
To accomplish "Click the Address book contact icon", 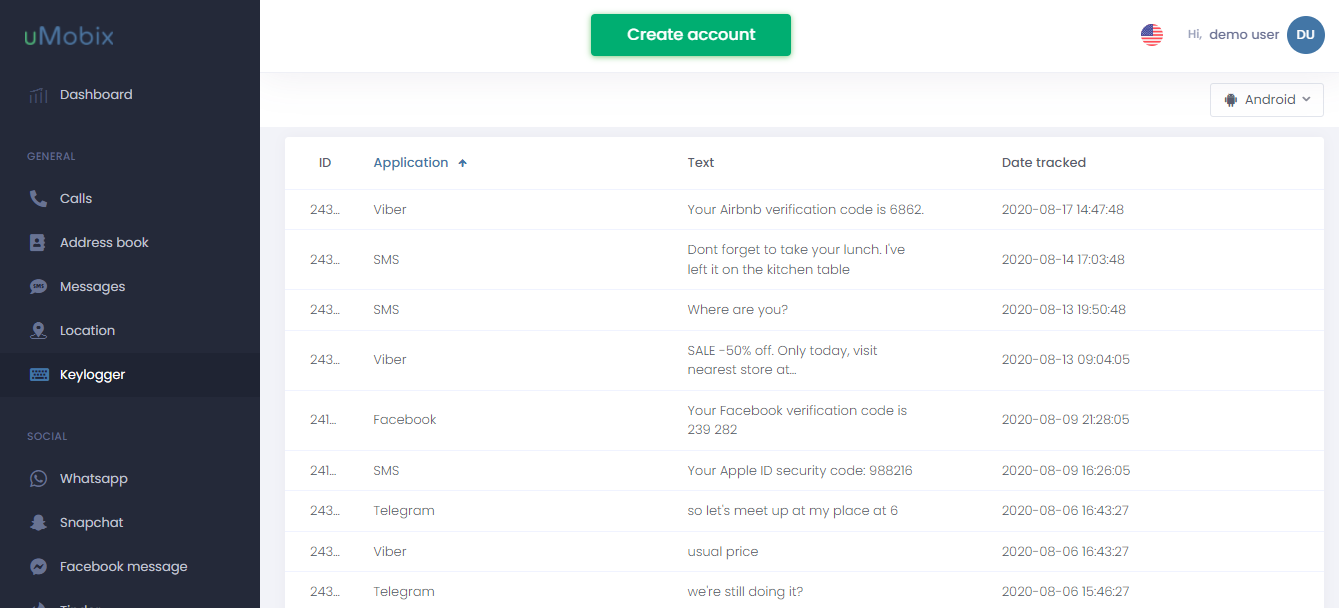I will [38, 243].
